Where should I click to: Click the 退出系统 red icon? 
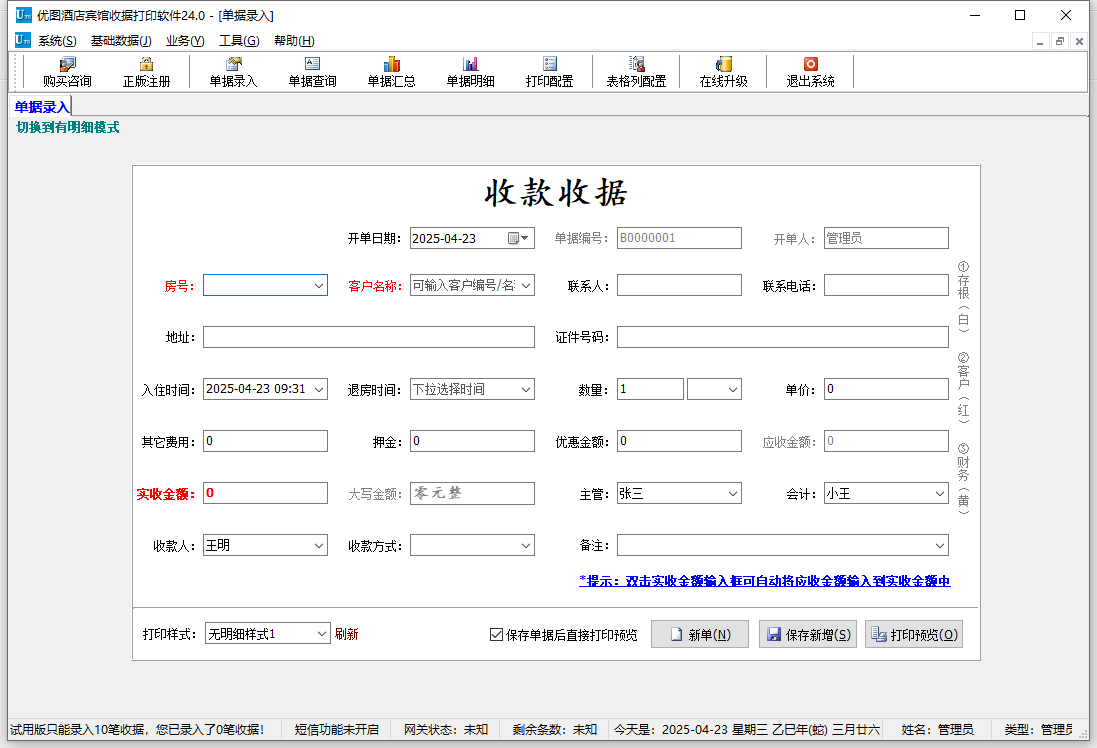(810, 64)
